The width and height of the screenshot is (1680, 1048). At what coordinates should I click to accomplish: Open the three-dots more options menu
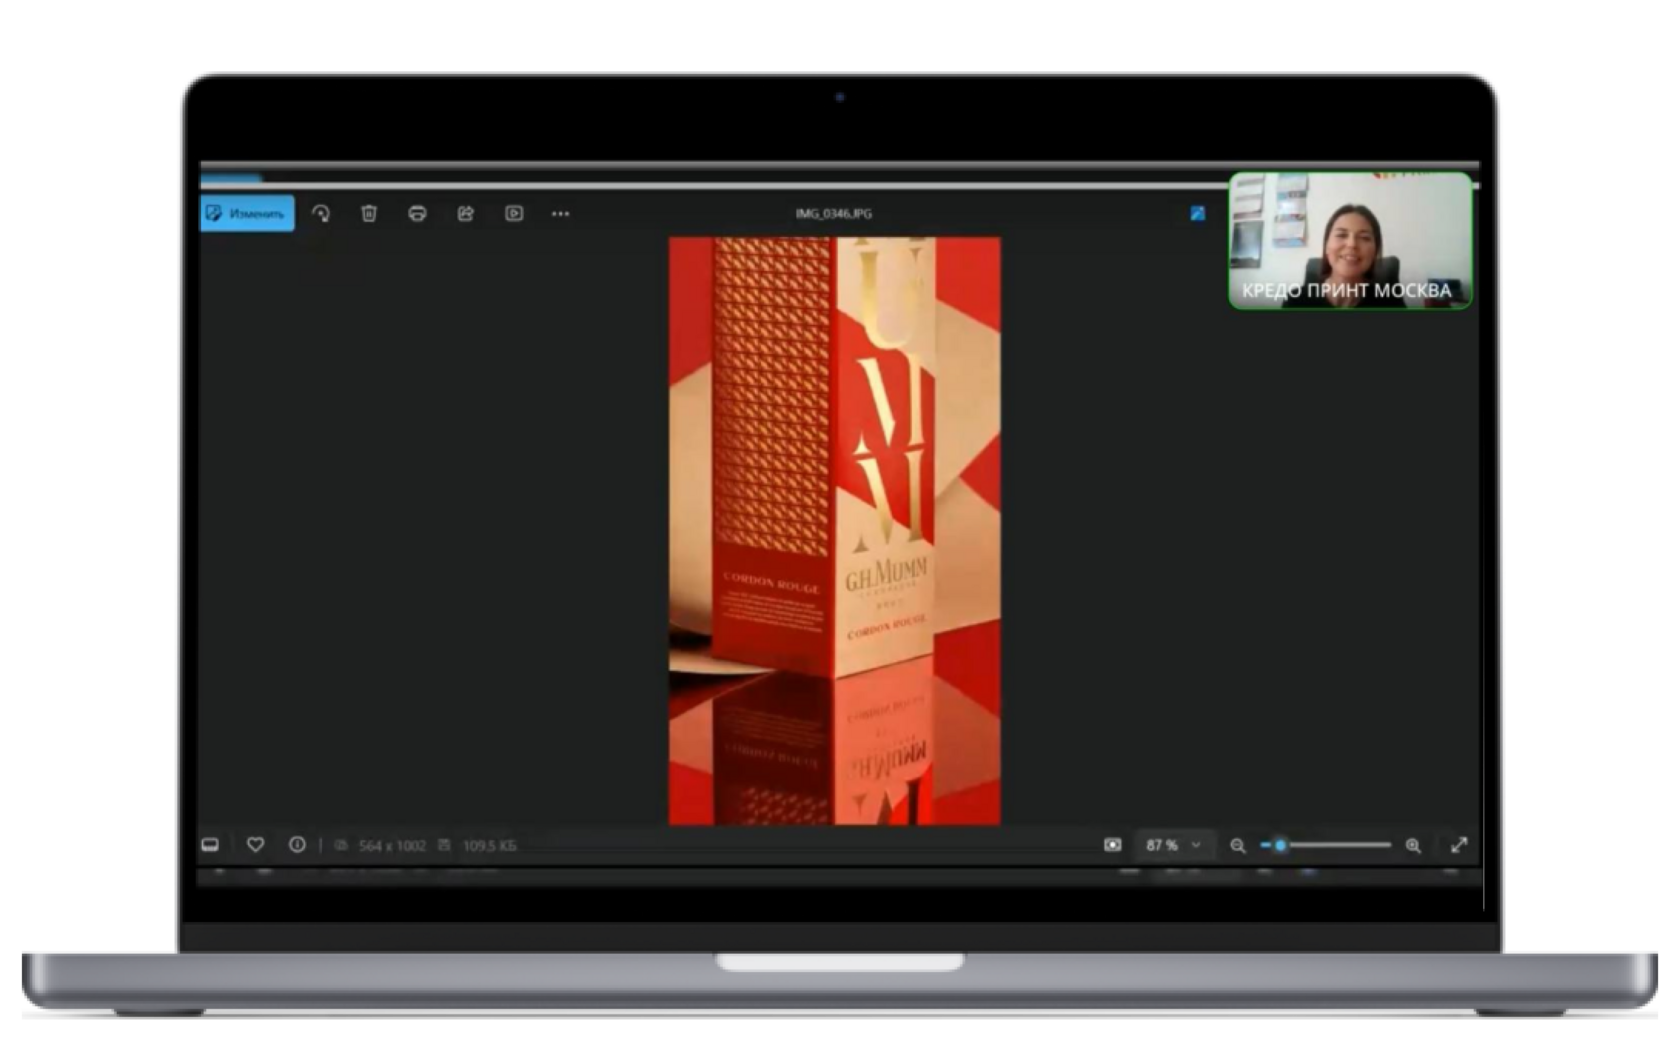[x=561, y=213]
